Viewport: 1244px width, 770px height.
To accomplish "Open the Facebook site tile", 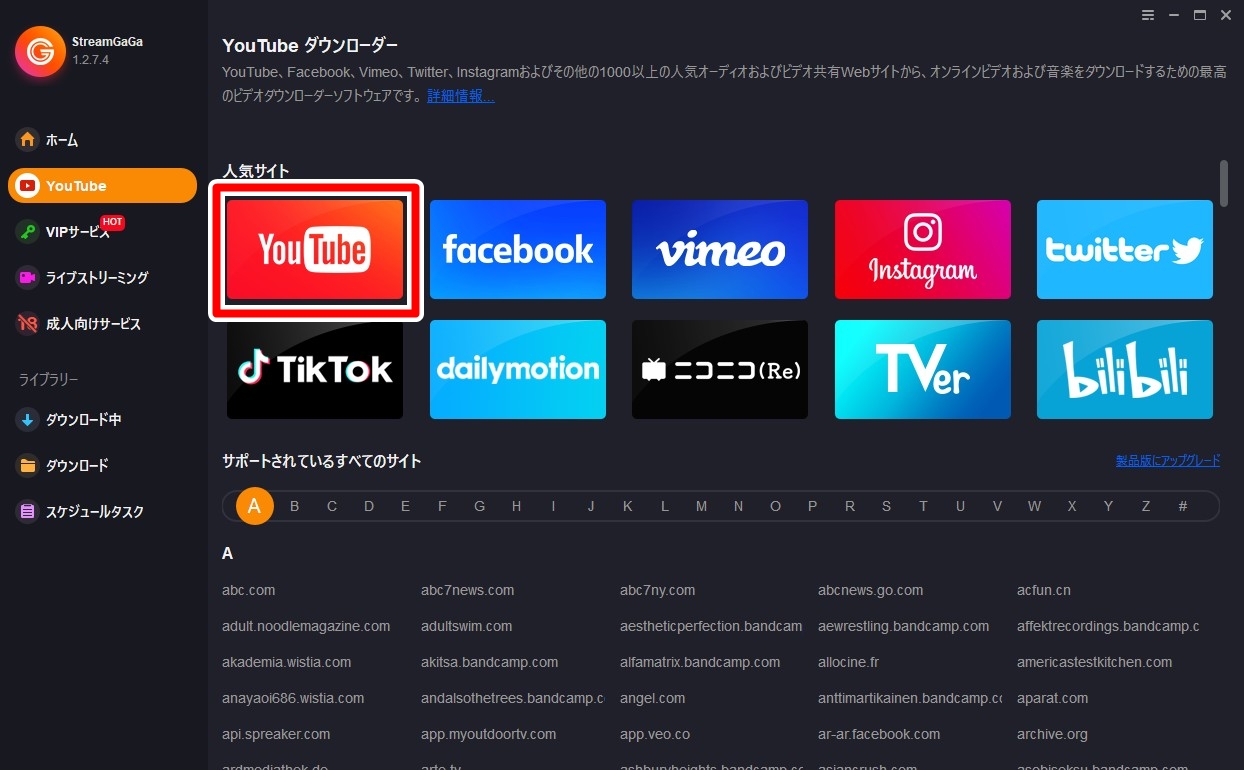I will point(518,250).
